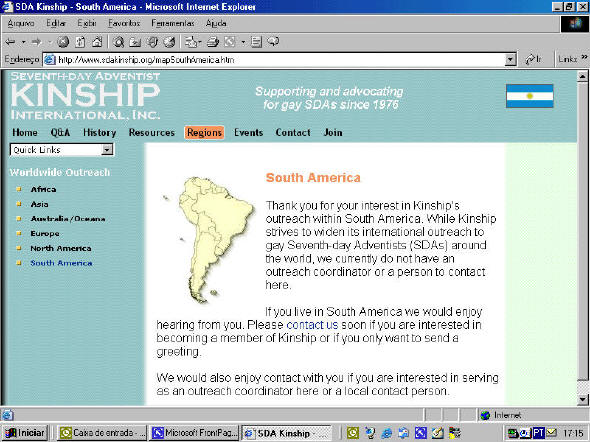Click the Home page toolbar icon
The height and width of the screenshot is (442, 590).
[x=97, y=42]
